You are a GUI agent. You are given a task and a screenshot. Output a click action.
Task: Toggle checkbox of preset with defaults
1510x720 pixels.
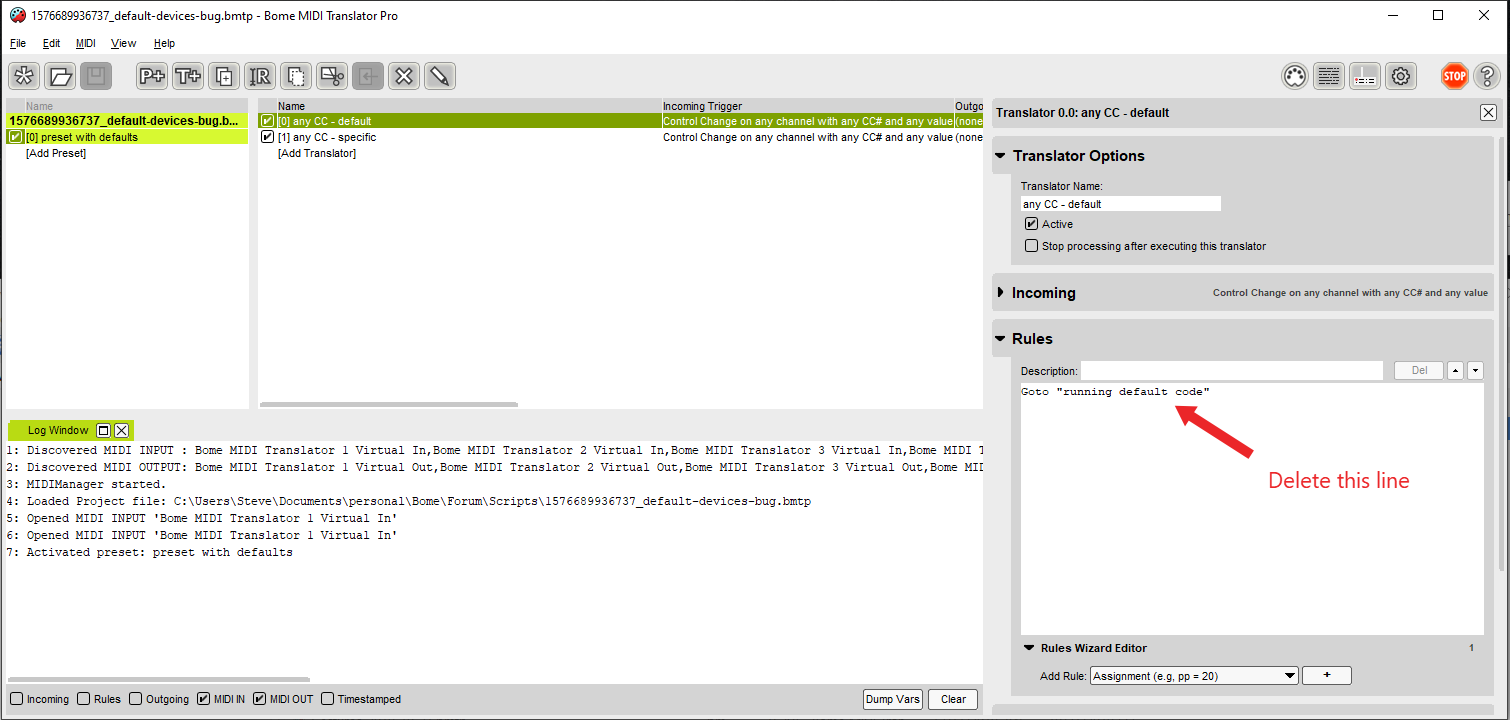click(15, 137)
